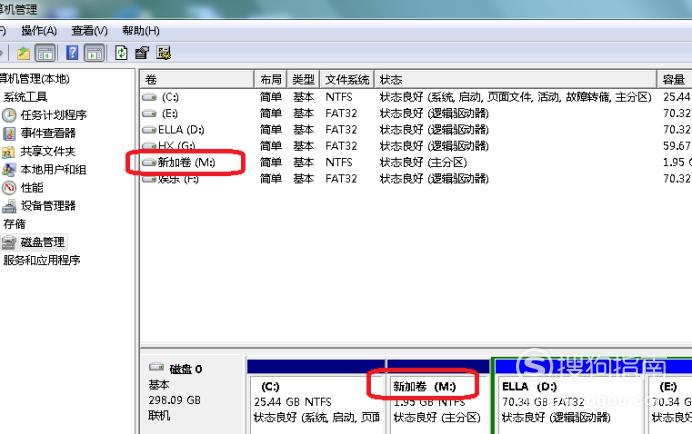Click the performance gauge icon beside 性能
The image size is (692, 434).
click(9, 188)
